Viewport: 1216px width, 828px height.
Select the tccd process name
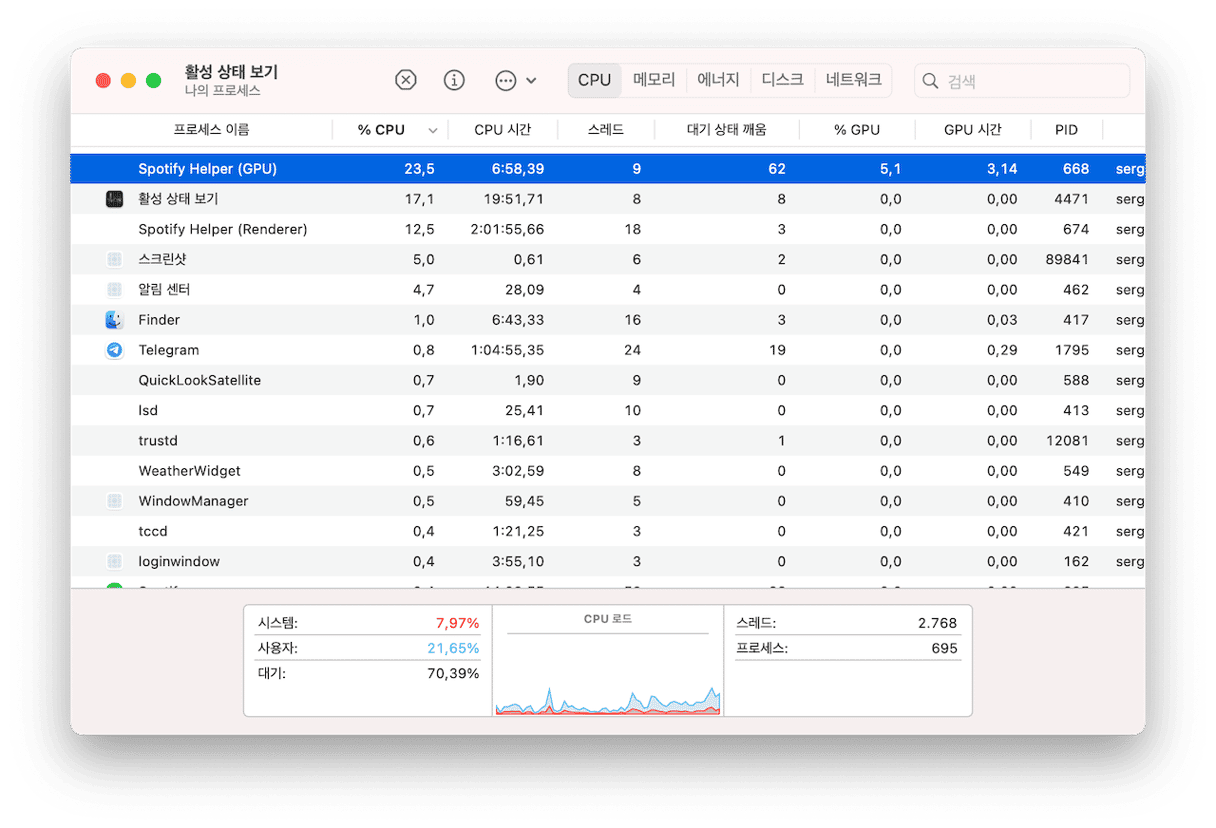click(153, 531)
